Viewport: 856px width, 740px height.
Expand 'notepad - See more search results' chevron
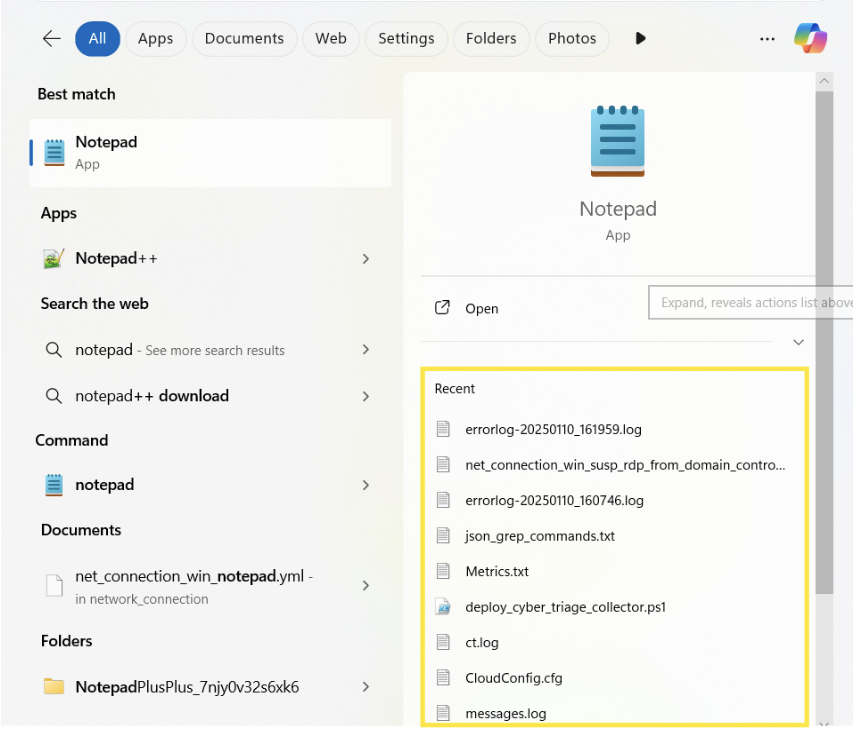366,350
